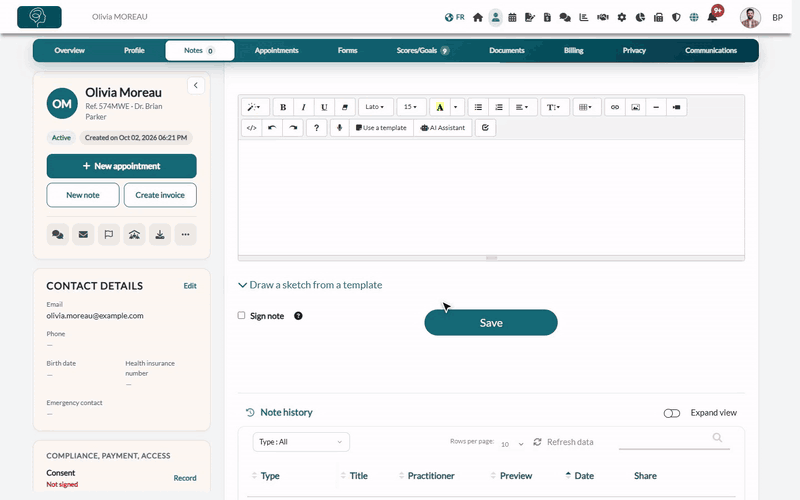Open the messages chat icon in top bar
800x500 pixels.
click(x=565, y=17)
